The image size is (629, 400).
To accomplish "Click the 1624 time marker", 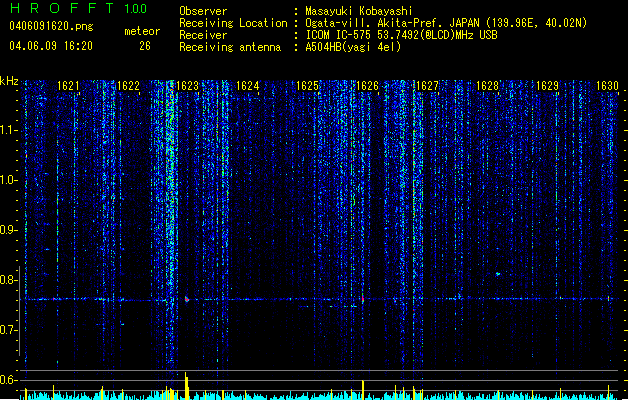I will (248, 86).
